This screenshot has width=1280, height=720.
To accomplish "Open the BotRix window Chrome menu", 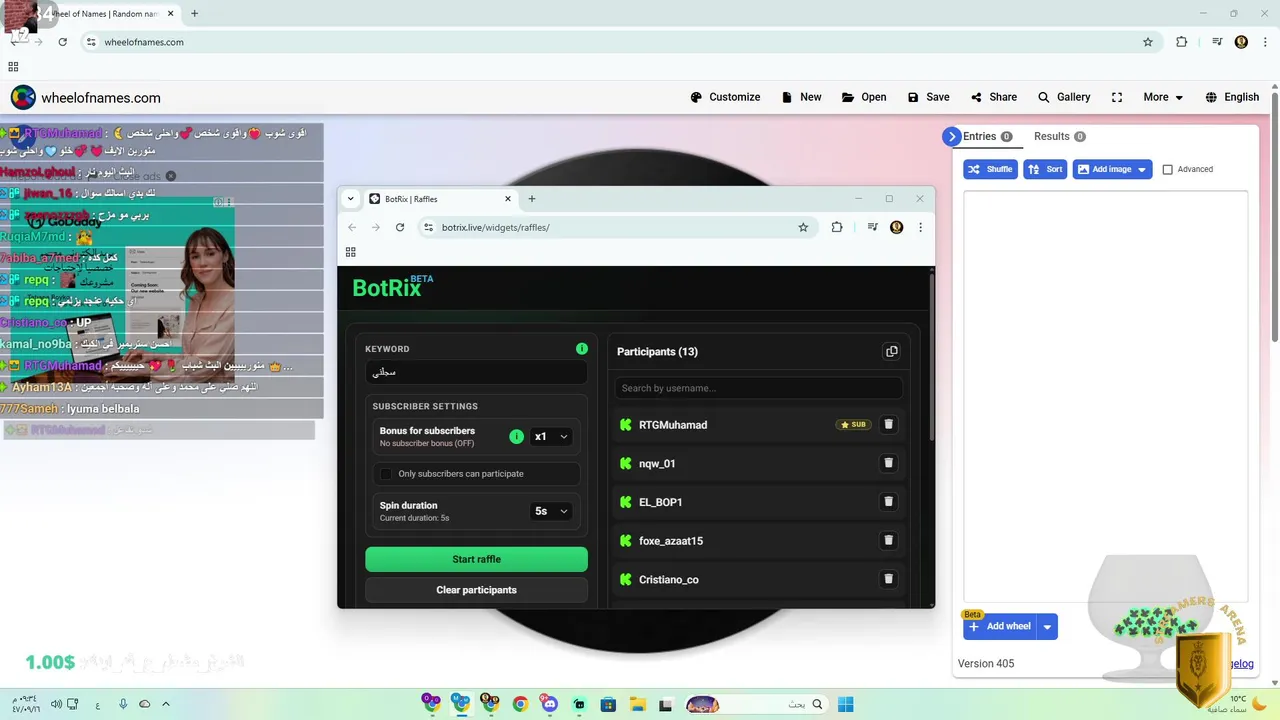I will [x=920, y=227].
